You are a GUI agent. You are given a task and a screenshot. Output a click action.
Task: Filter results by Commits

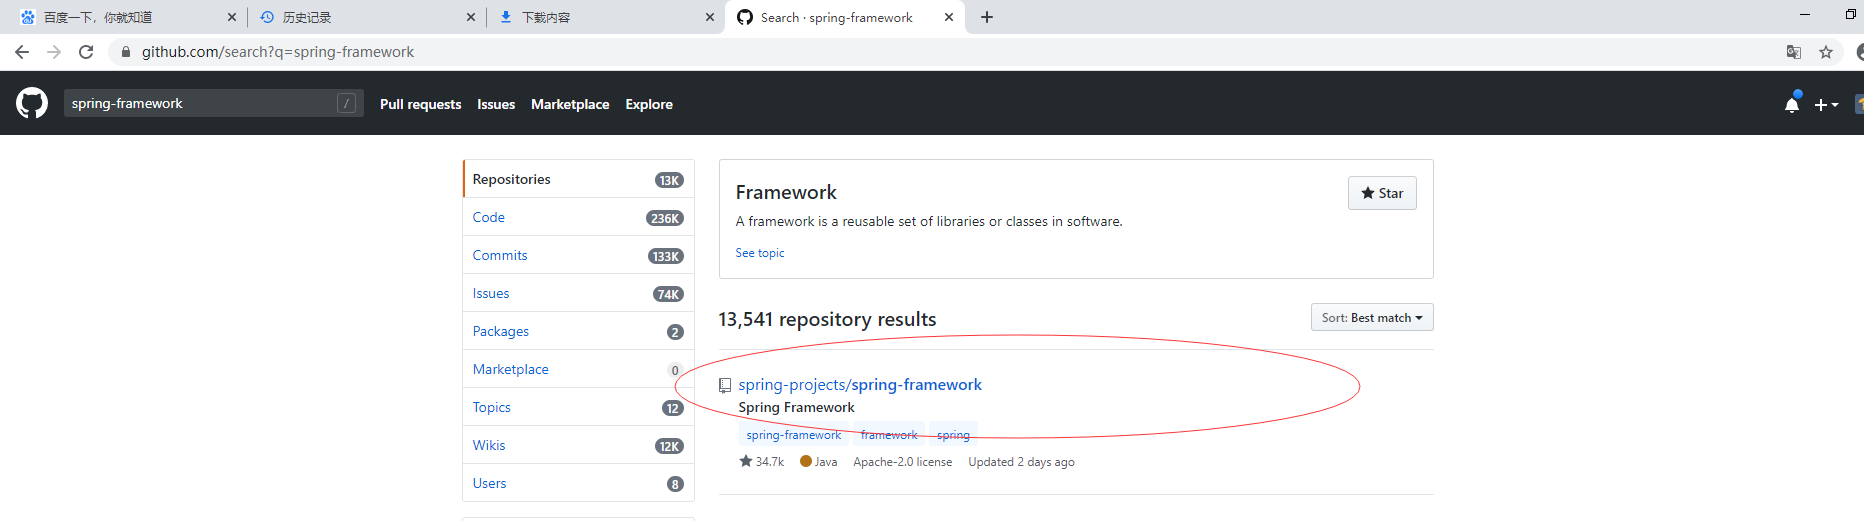pyautogui.click(x=500, y=256)
